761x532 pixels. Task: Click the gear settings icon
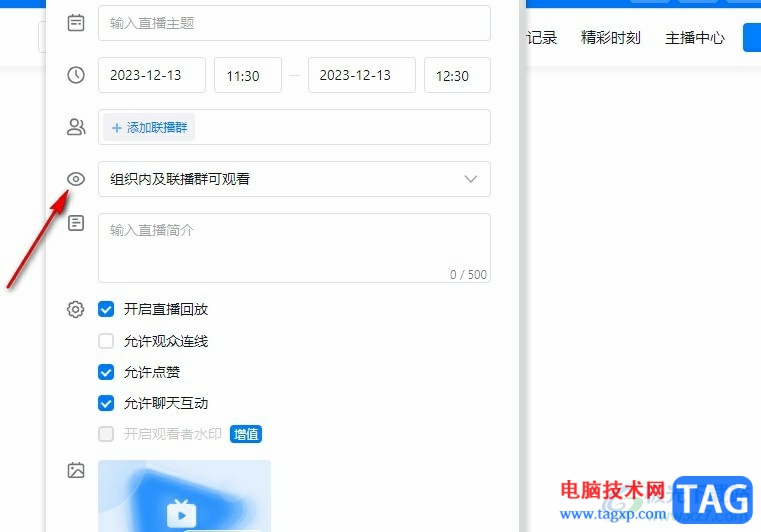tap(76, 309)
